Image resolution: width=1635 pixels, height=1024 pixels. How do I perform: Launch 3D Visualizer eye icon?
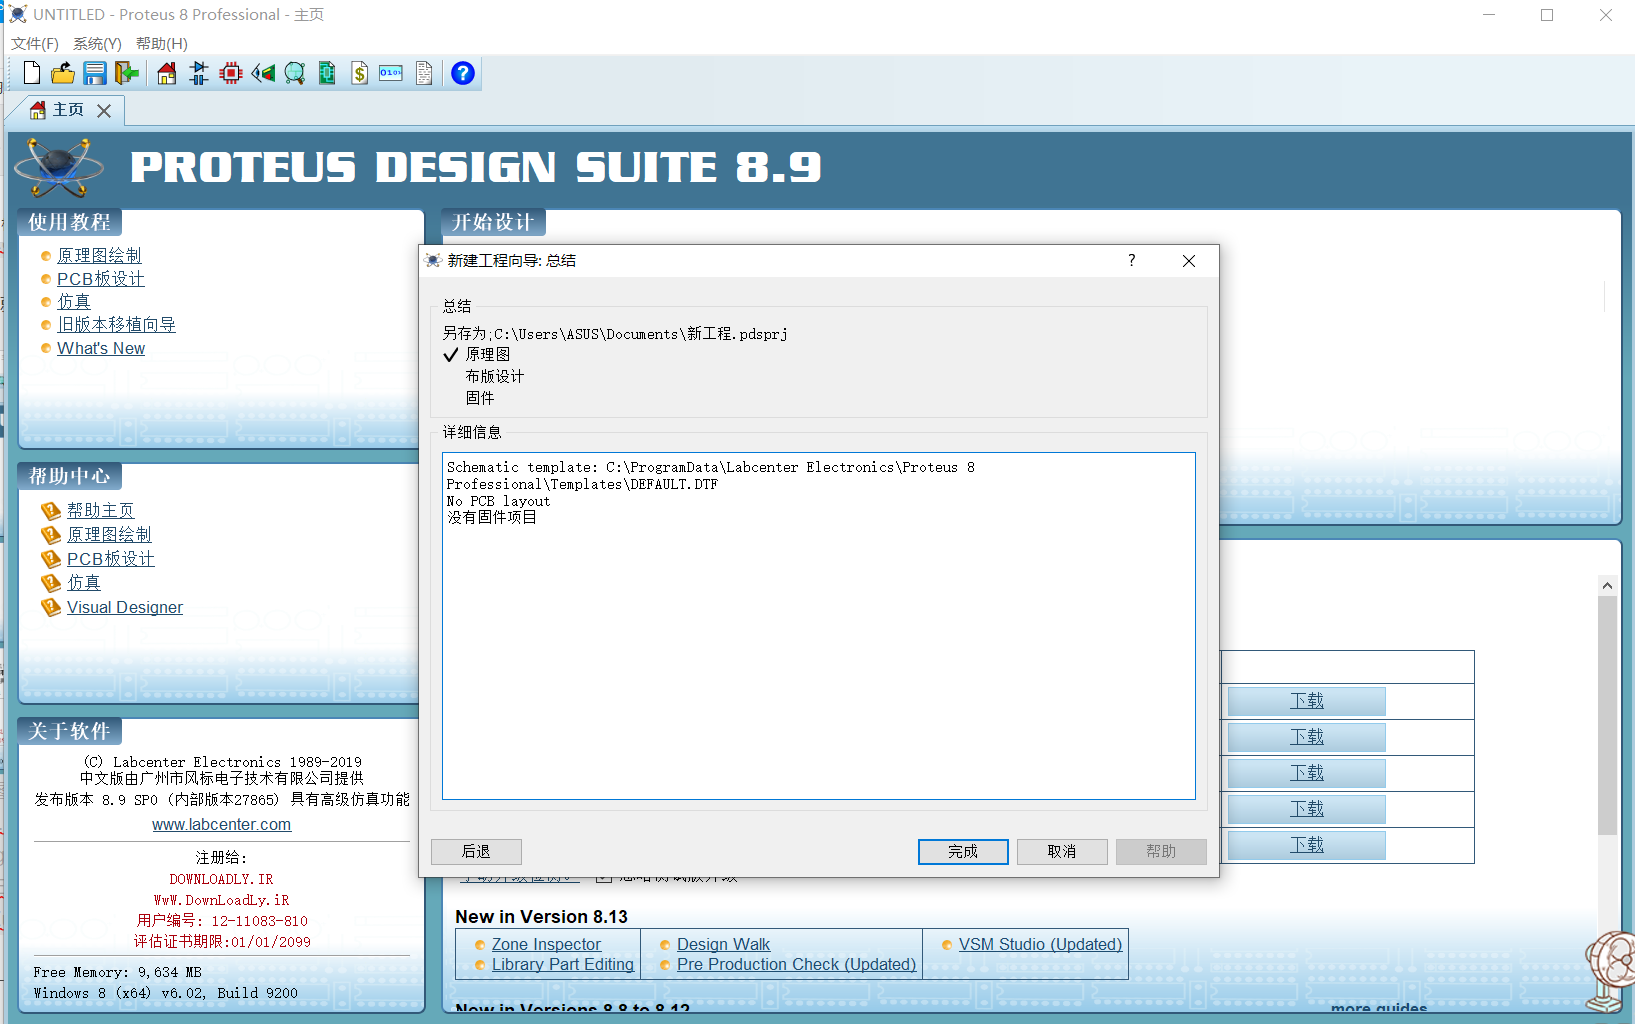click(263, 73)
